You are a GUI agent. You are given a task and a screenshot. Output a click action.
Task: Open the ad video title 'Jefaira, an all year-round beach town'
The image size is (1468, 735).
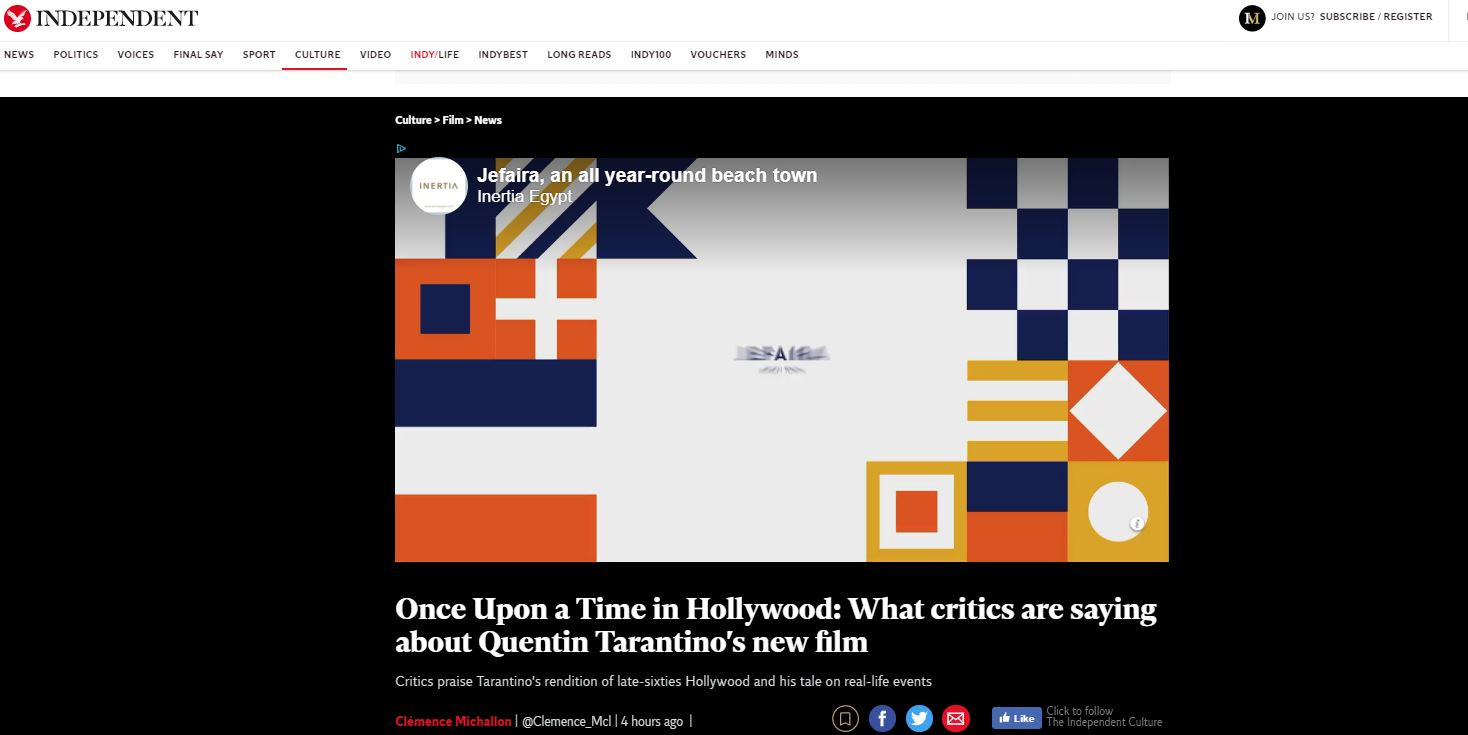pyautogui.click(x=647, y=176)
